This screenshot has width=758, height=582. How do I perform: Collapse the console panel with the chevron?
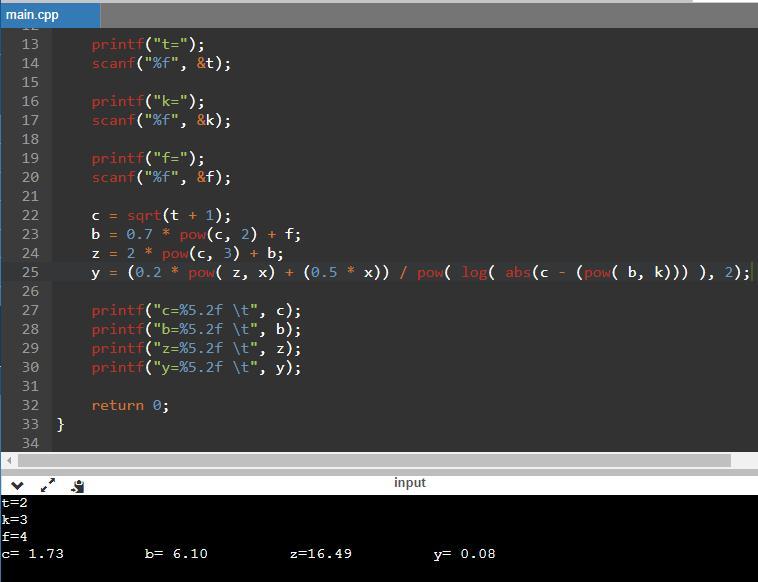coord(17,485)
